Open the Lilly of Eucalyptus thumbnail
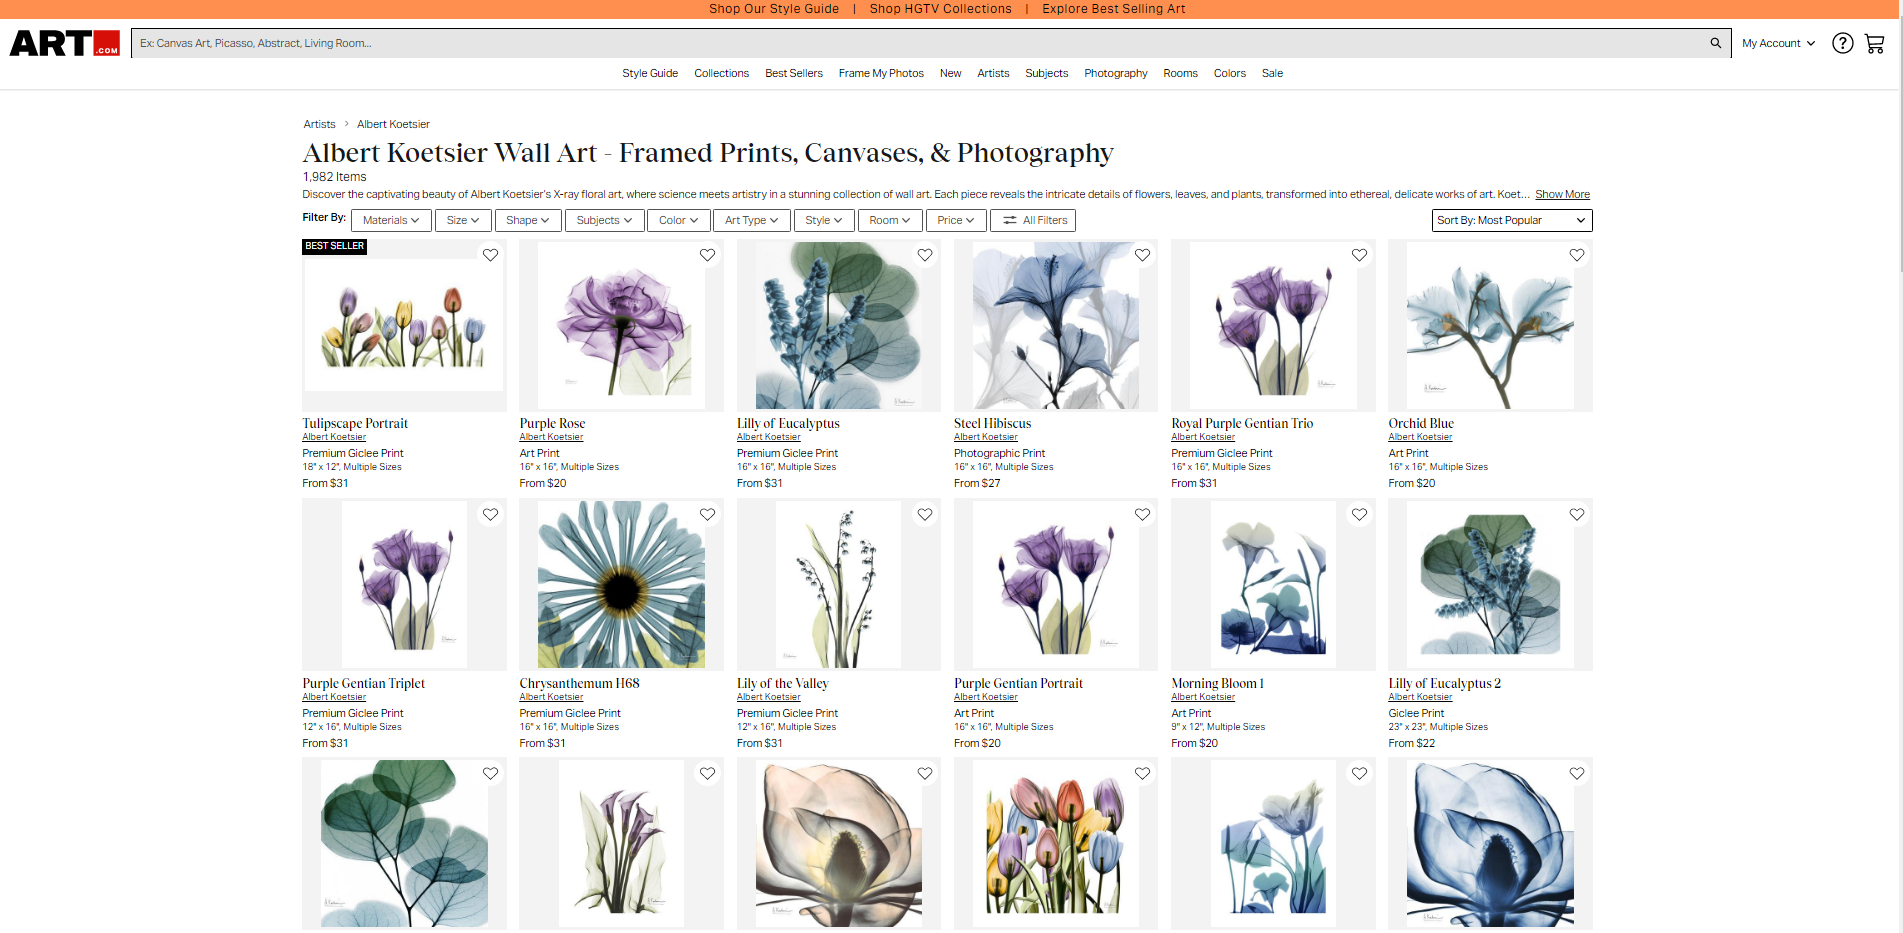 [838, 325]
